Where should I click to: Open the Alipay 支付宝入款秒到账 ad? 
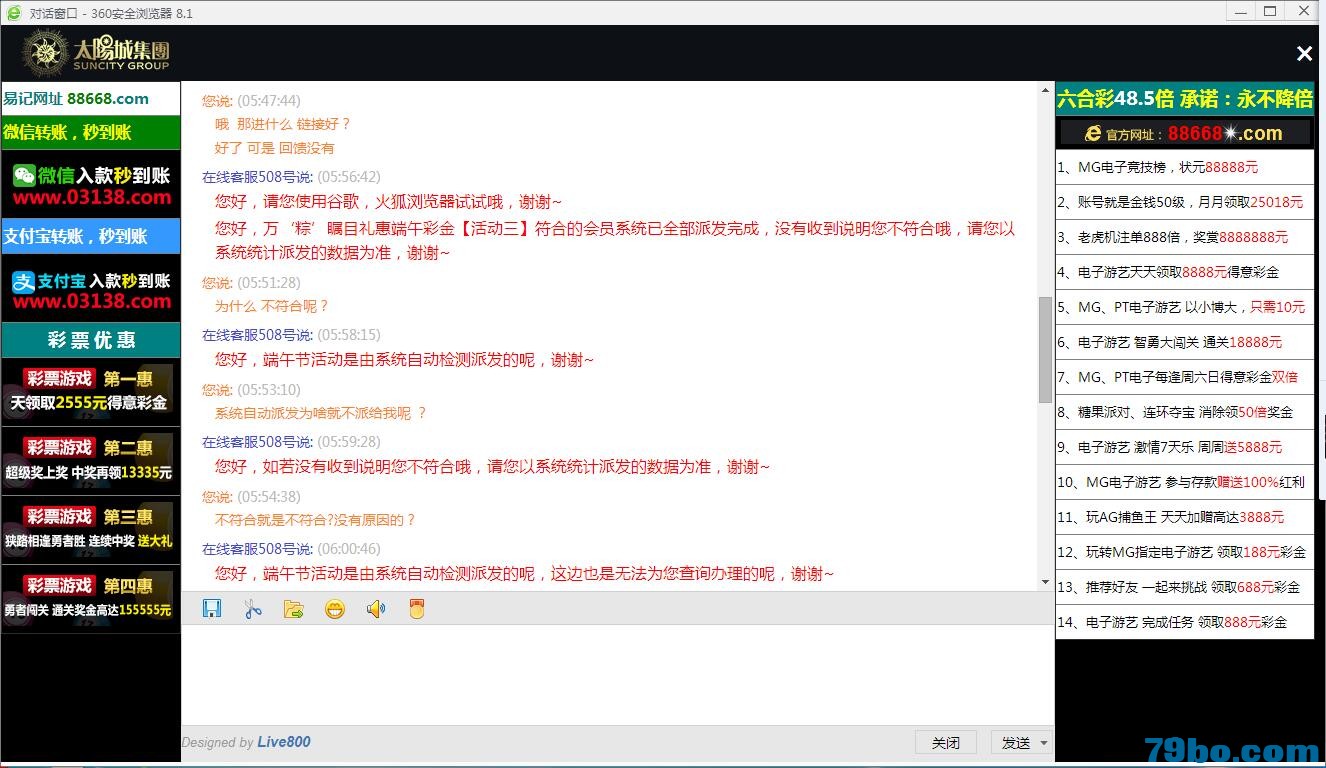(90, 289)
